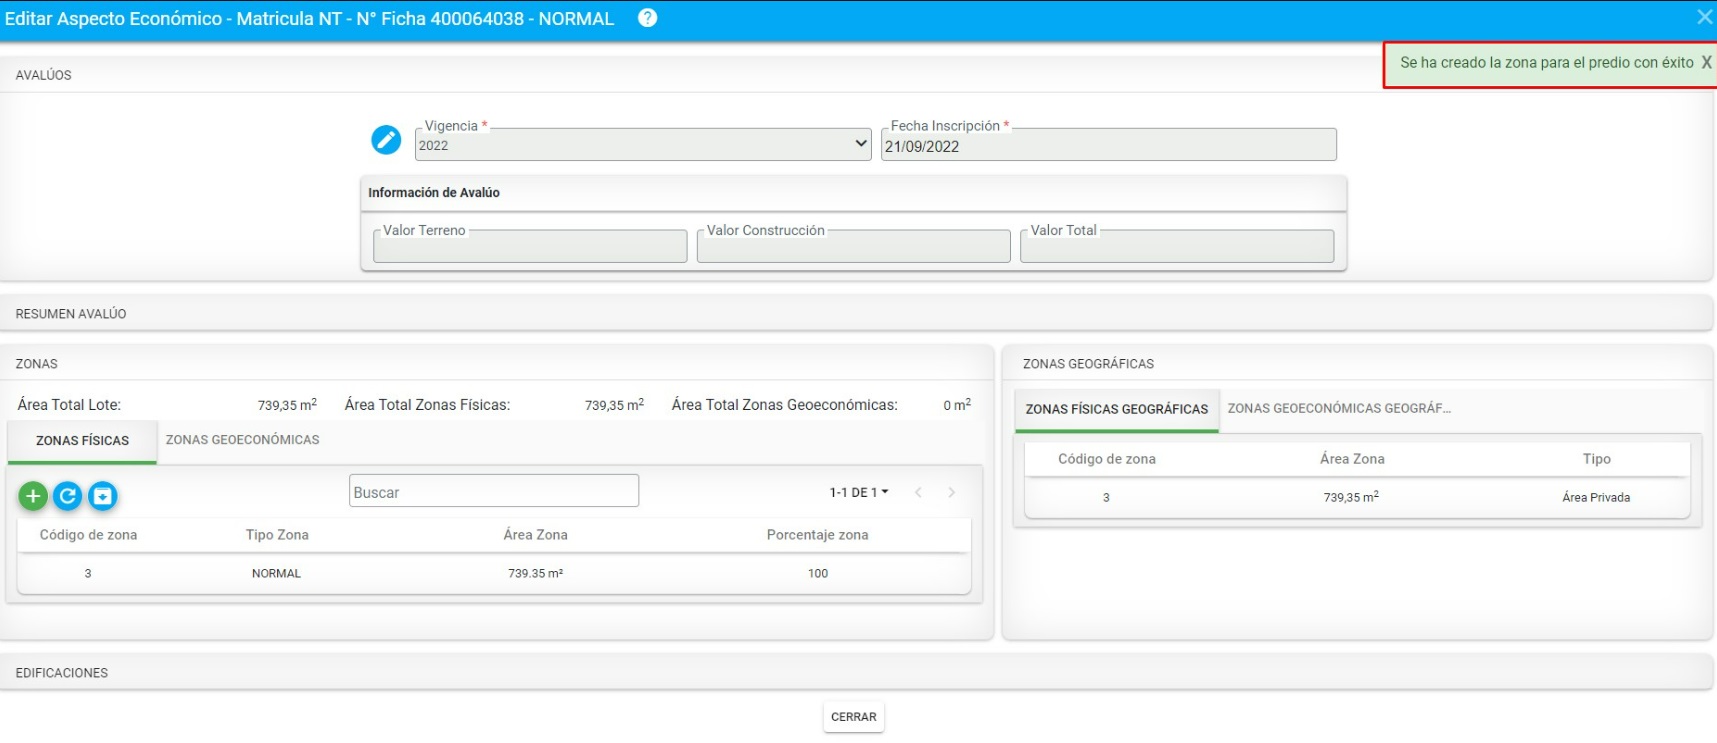Image resolution: width=1717 pixels, height=743 pixels.
Task: Click the blue pencil edit icon
Action: click(x=386, y=140)
